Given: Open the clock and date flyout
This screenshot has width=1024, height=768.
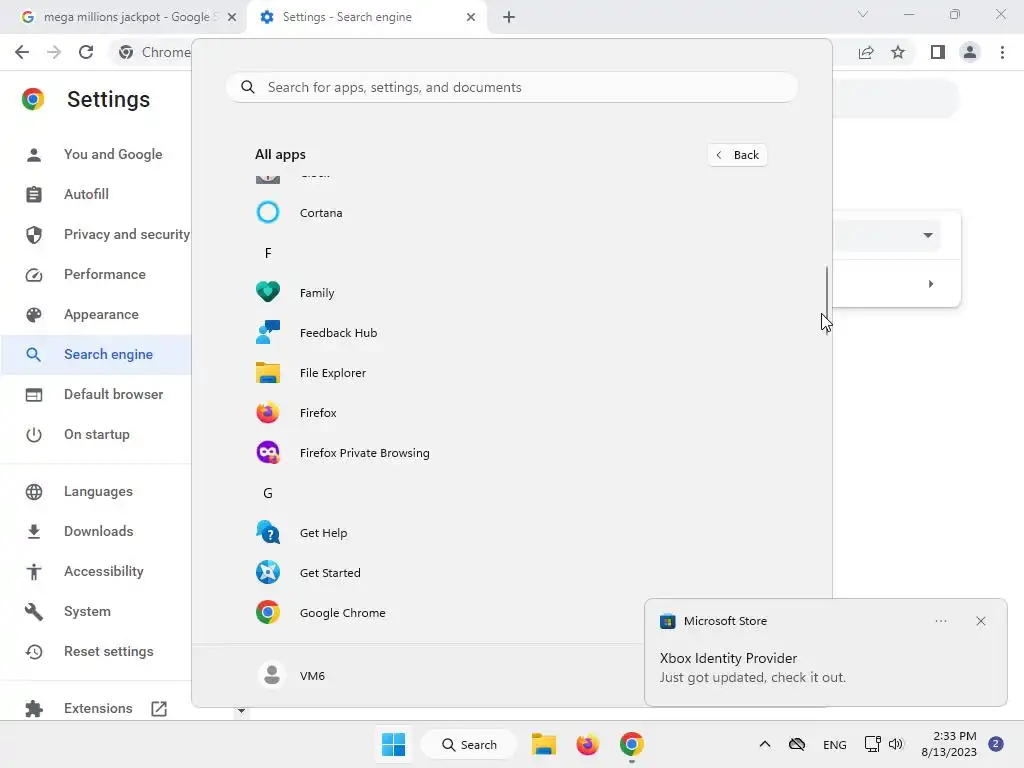Looking at the screenshot, I should click(949, 744).
